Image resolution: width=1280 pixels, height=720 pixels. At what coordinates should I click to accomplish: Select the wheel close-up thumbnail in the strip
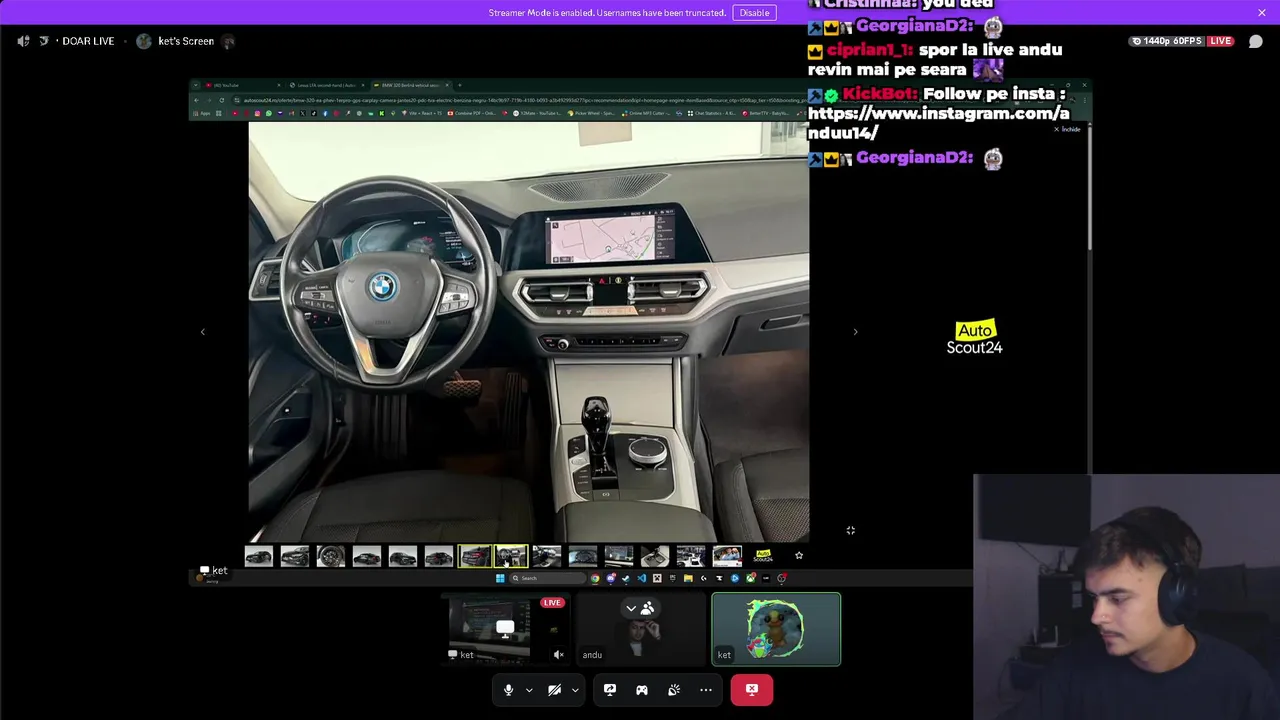tap(331, 556)
